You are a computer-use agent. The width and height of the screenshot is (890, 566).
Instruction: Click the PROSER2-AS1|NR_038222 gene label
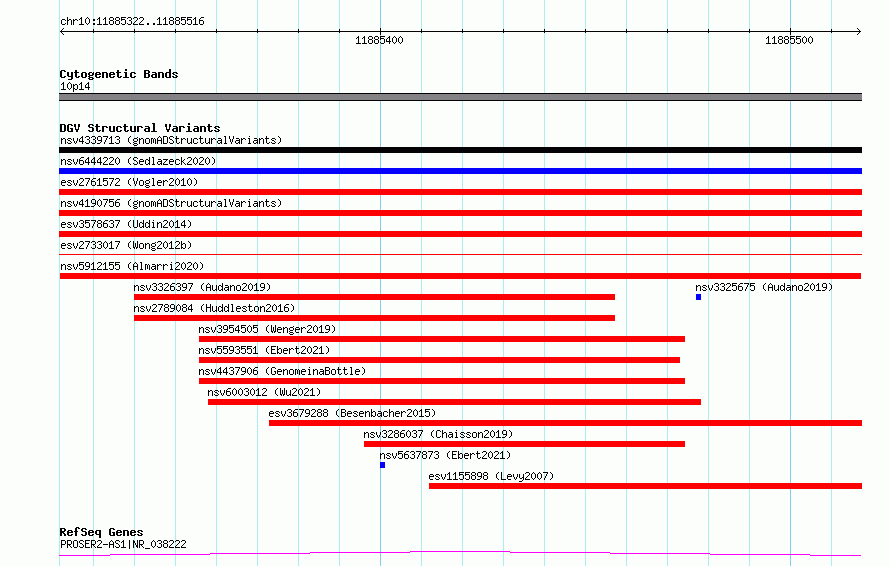[x=123, y=544]
